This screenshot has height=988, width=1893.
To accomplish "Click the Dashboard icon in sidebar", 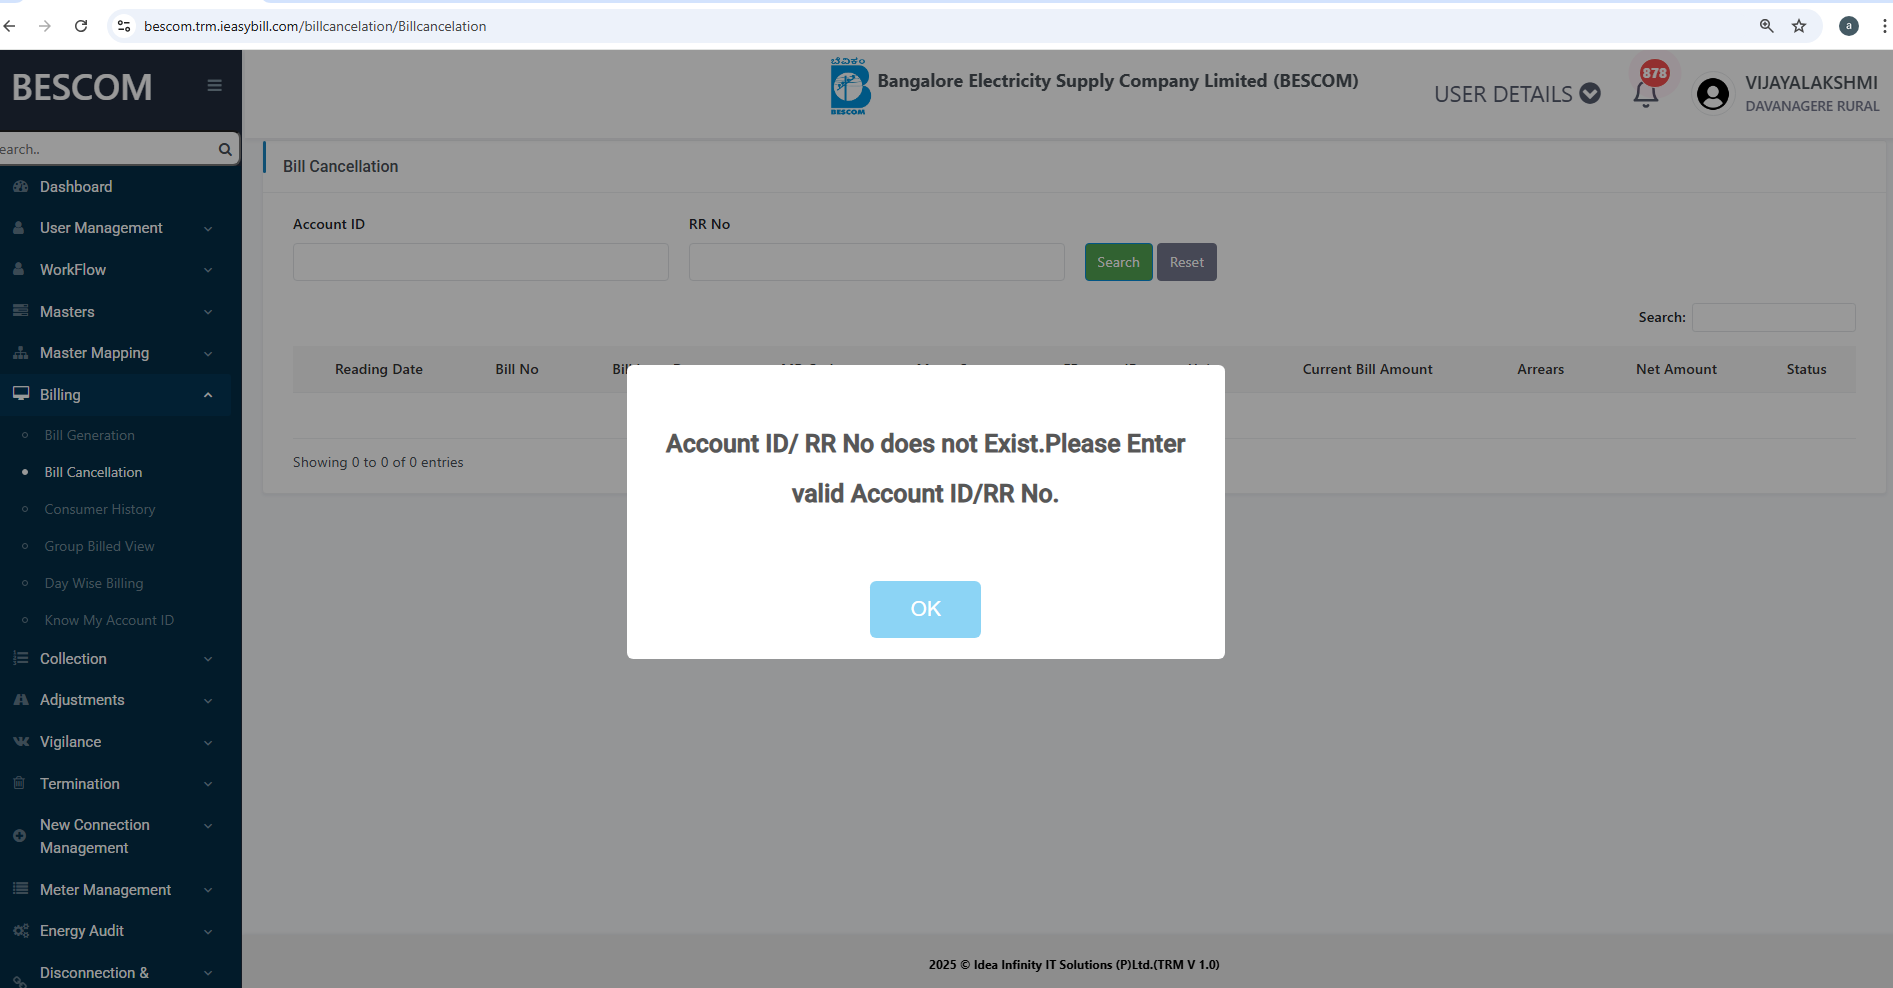I will pyautogui.click(x=20, y=187).
